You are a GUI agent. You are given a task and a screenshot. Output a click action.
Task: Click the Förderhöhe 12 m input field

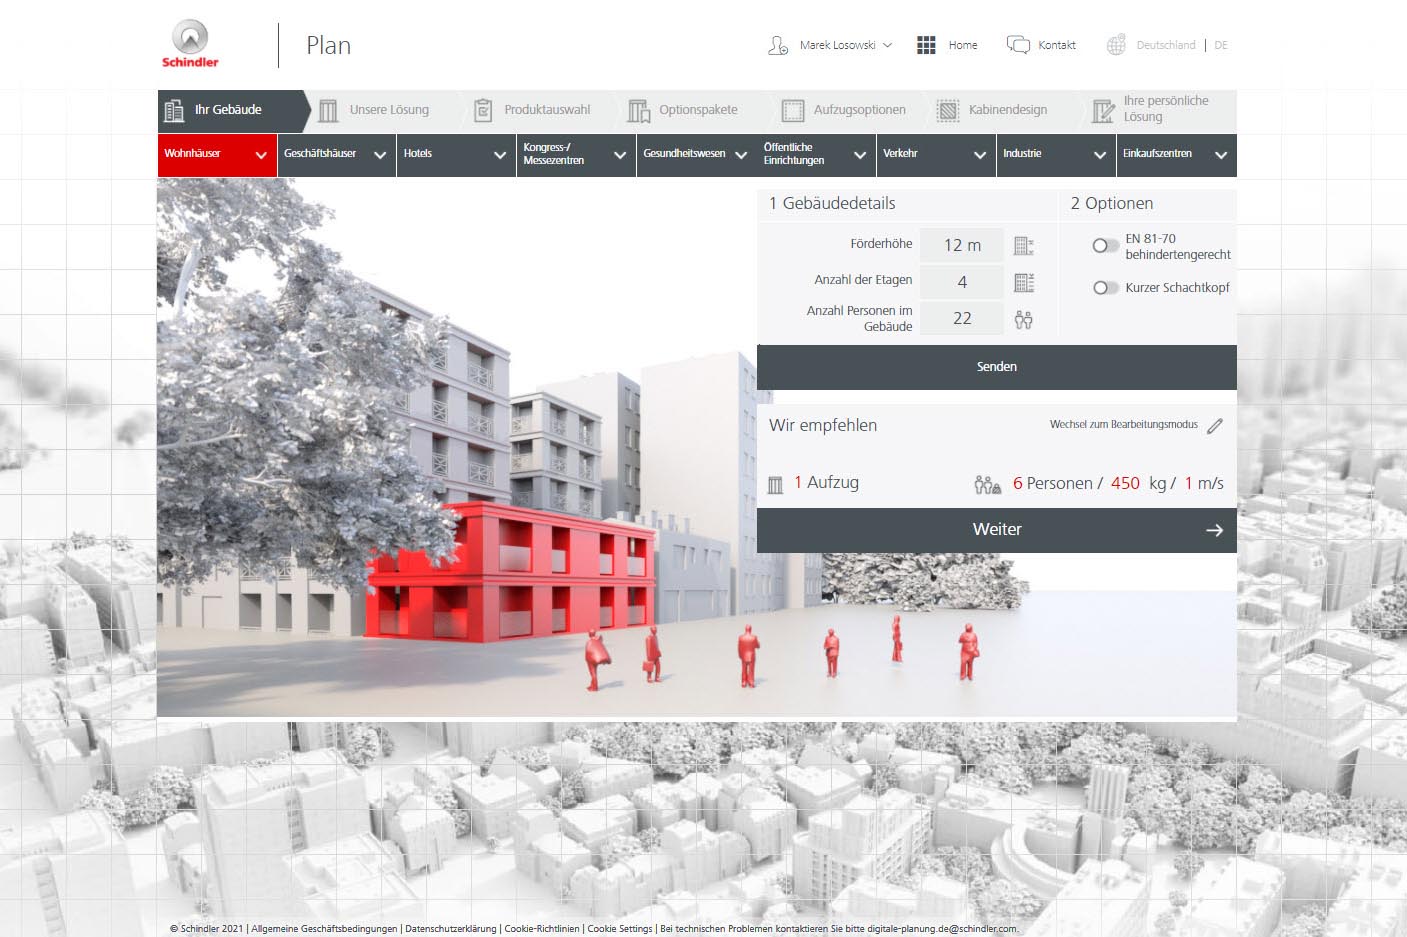click(962, 246)
